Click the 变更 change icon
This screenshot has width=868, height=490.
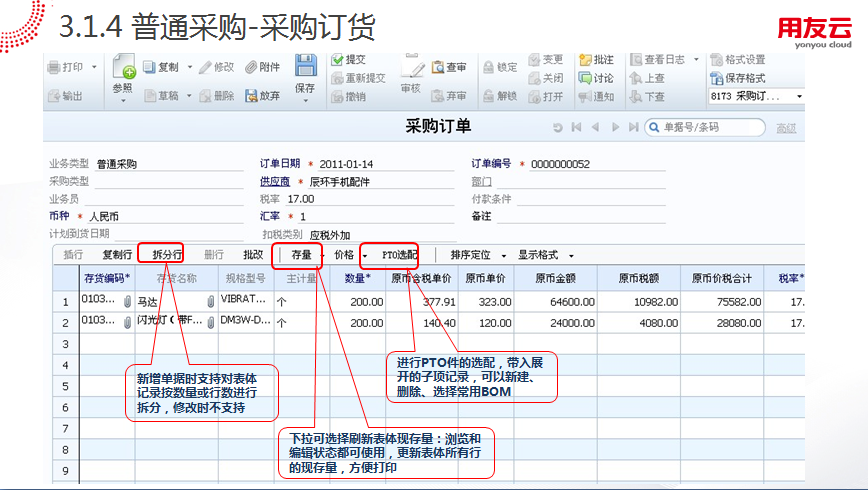pyautogui.click(x=534, y=59)
